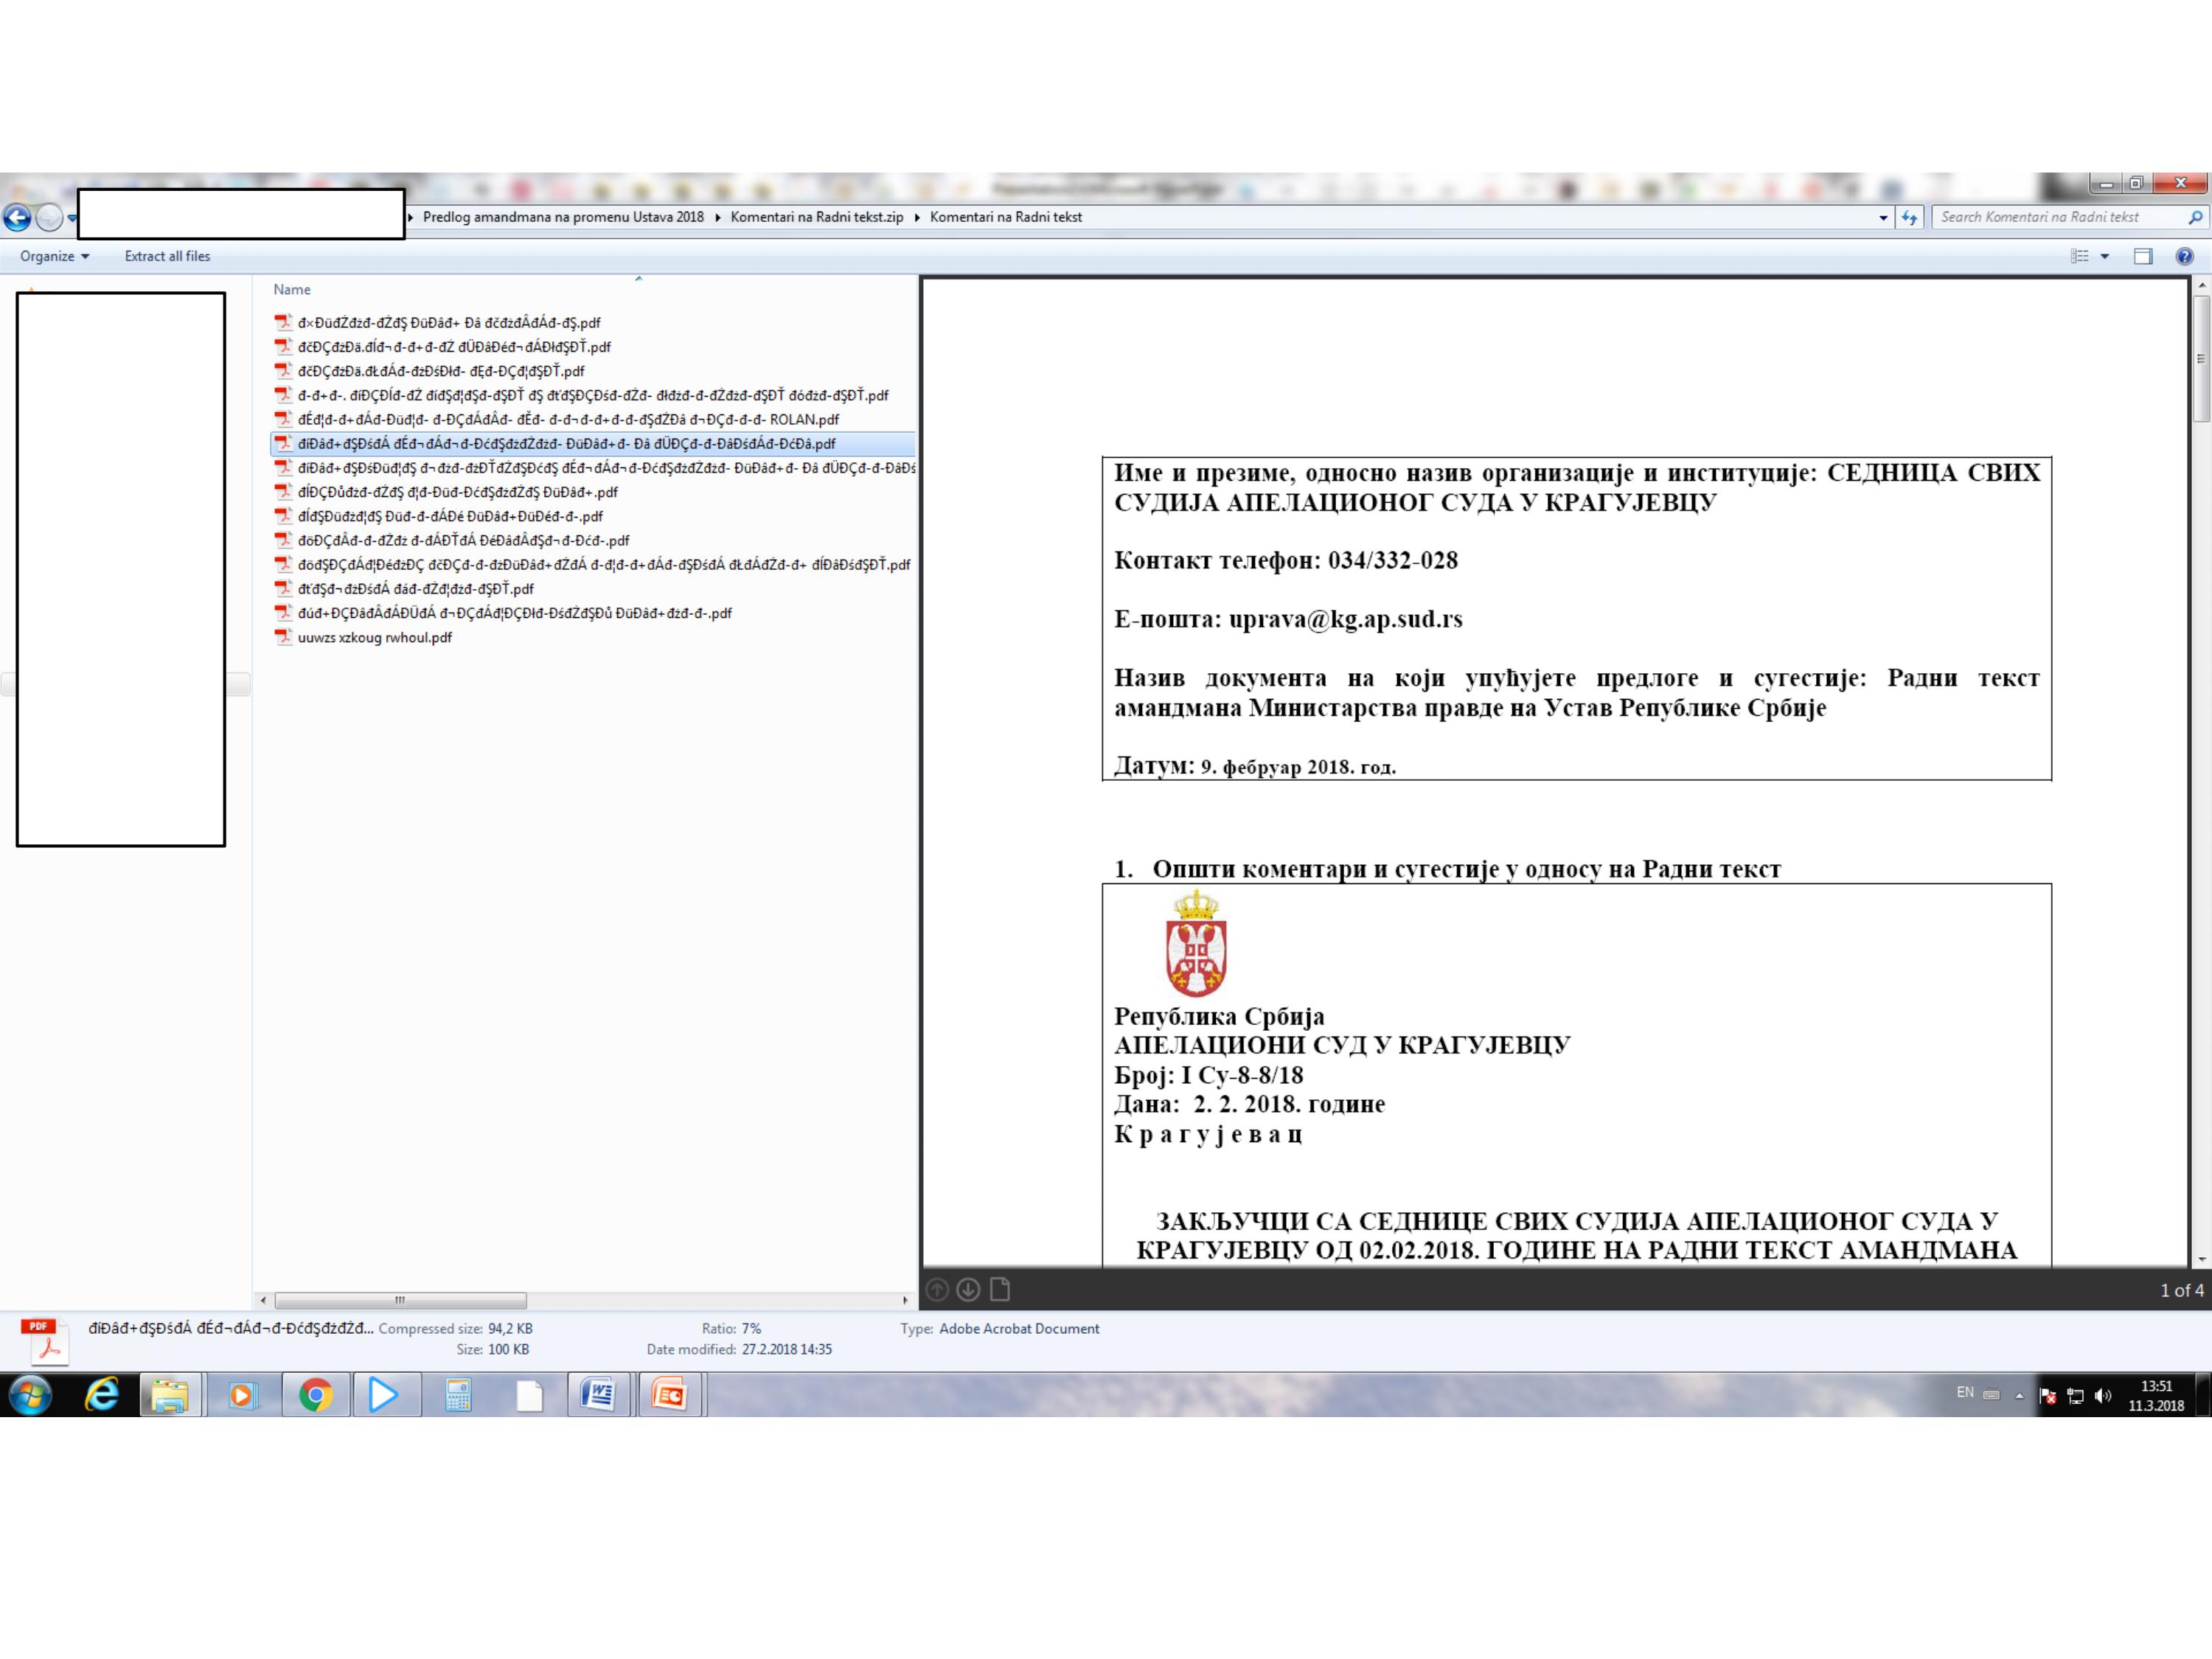Show hidden tray icons arrow
This screenshot has width=2212, height=1659.
(x=2019, y=1396)
